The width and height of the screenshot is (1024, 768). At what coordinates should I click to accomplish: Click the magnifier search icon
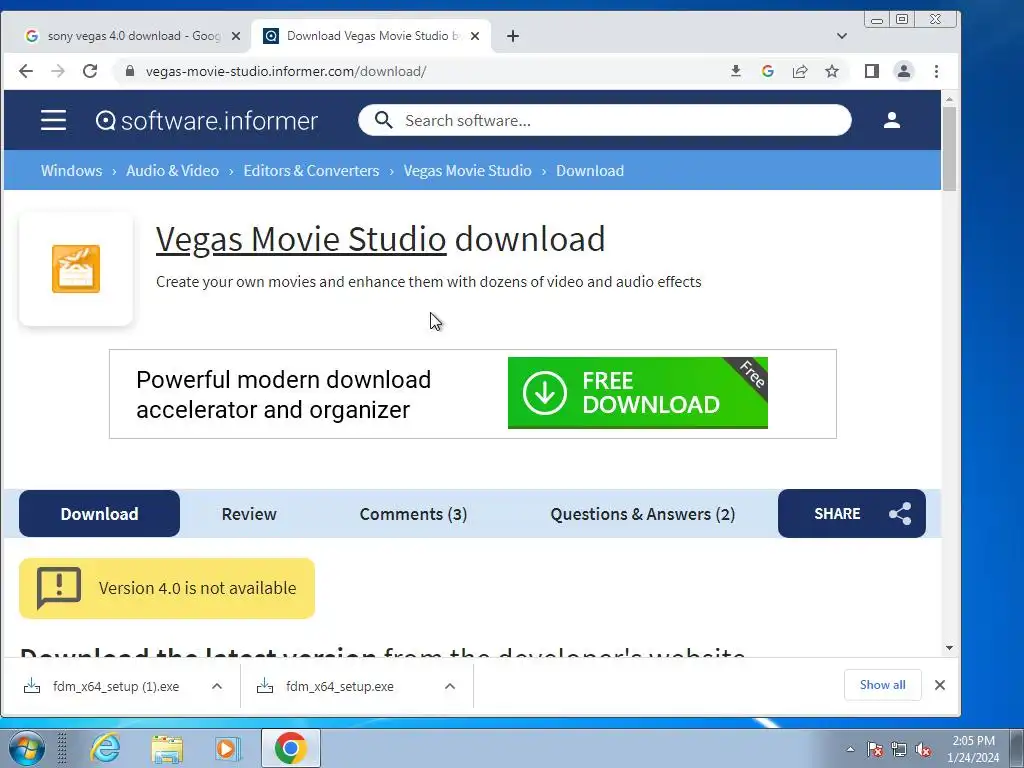[x=383, y=120]
